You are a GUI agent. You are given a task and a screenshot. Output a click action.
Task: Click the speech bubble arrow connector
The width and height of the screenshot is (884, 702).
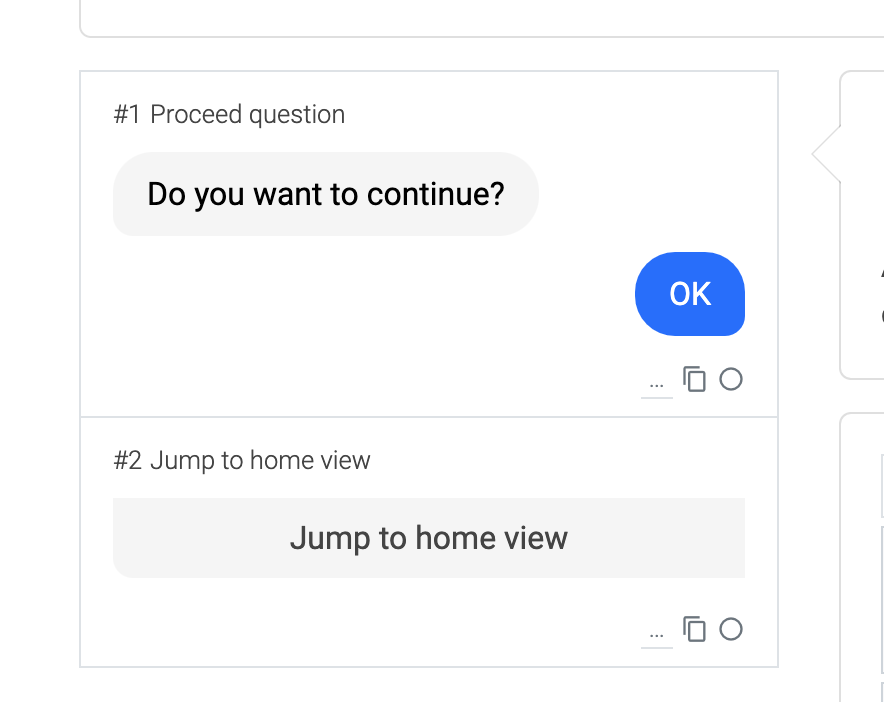coord(822,155)
